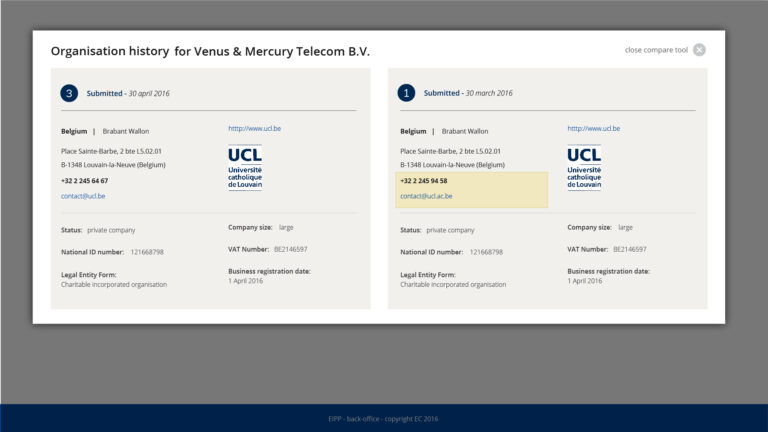The image size is (768, 432).
Task: Click the UCL logo in version 1 panel
Action: pyautogui.click(x=584, y=168)
